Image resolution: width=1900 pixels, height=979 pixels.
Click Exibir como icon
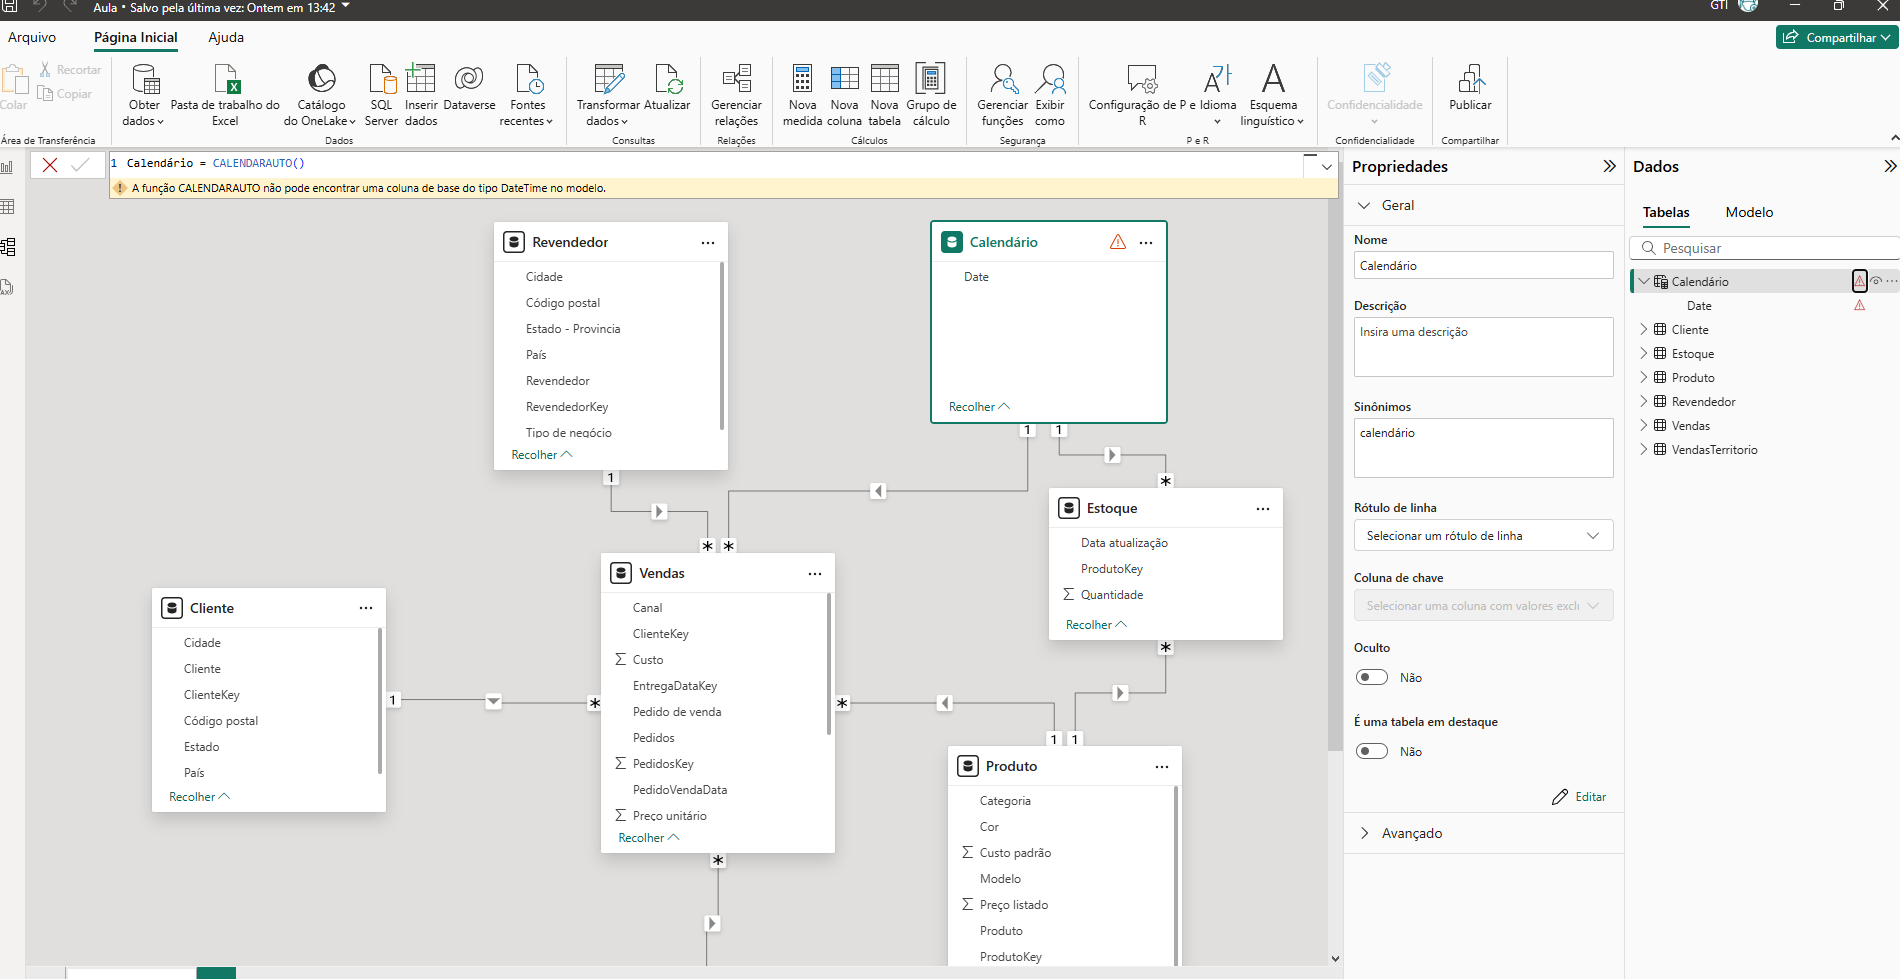(x=1050, y=79)
